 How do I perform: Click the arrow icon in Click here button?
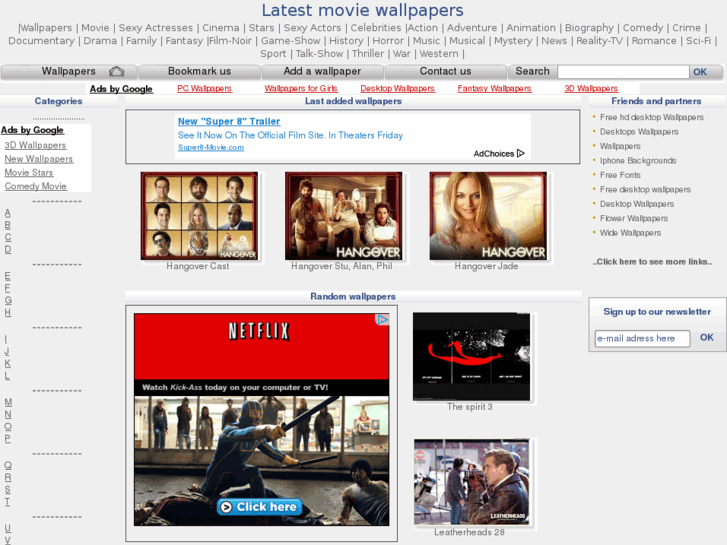pos(226,507)
